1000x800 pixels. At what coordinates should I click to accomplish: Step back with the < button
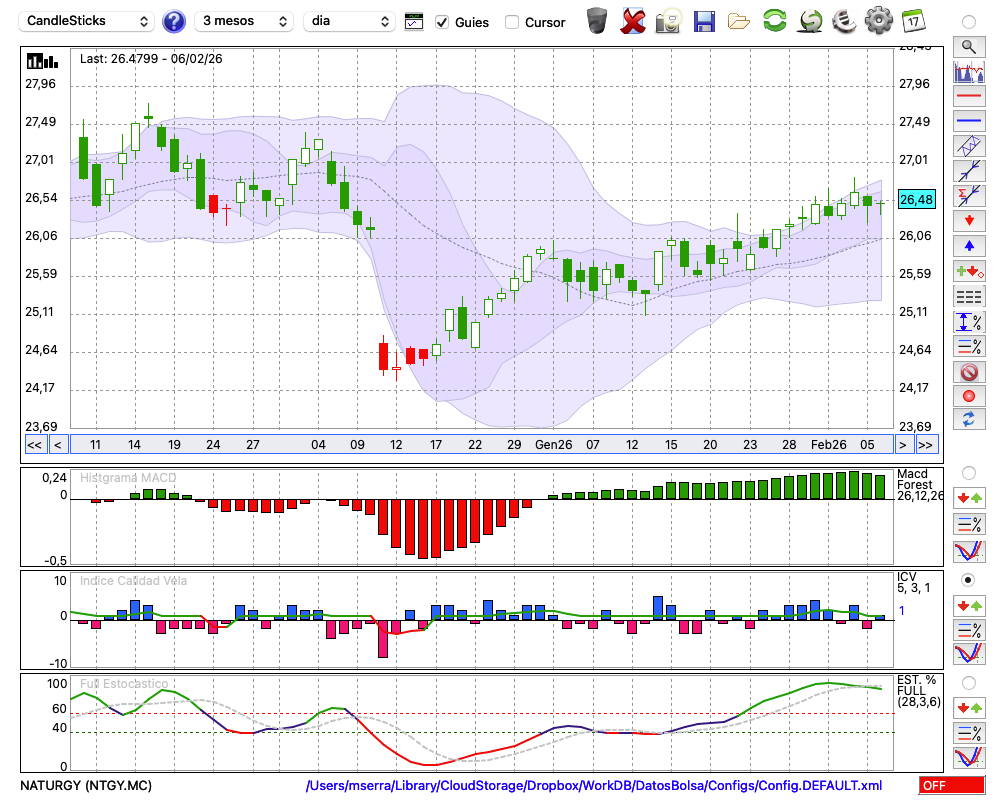point(57,445)
